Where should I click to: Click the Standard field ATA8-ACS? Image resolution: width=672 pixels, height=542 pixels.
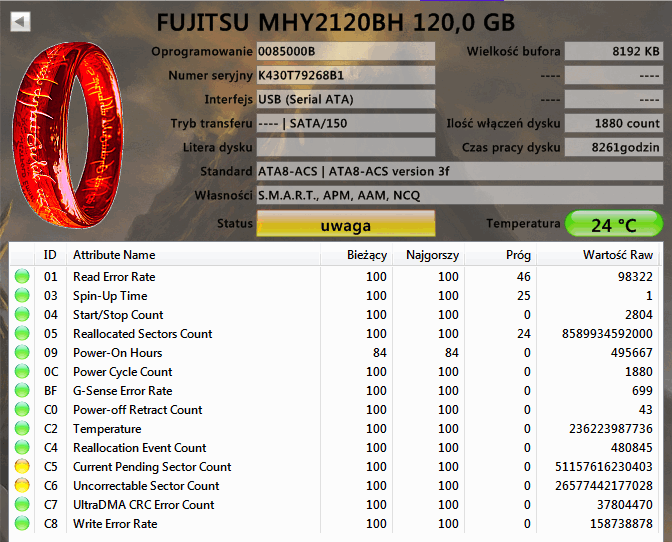(460, 171)
